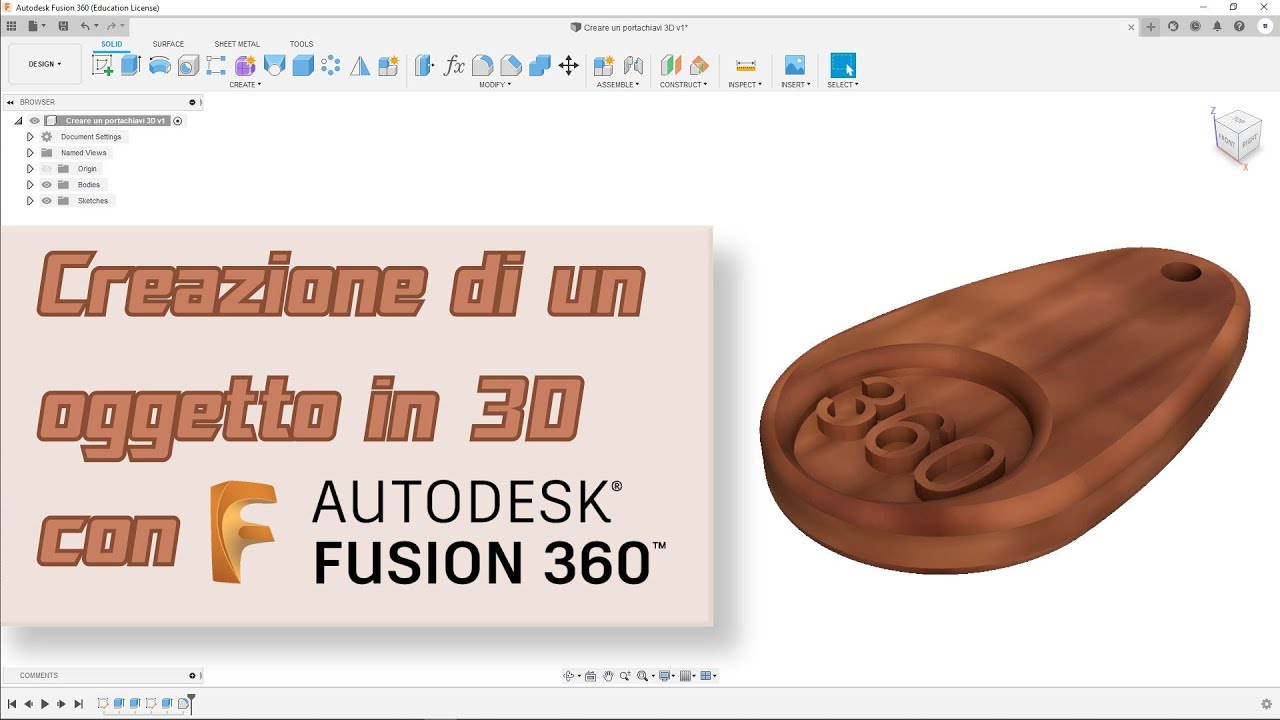Click the timeline end marker
Viewport: 1280px width, 720px height.
(191, 702)
